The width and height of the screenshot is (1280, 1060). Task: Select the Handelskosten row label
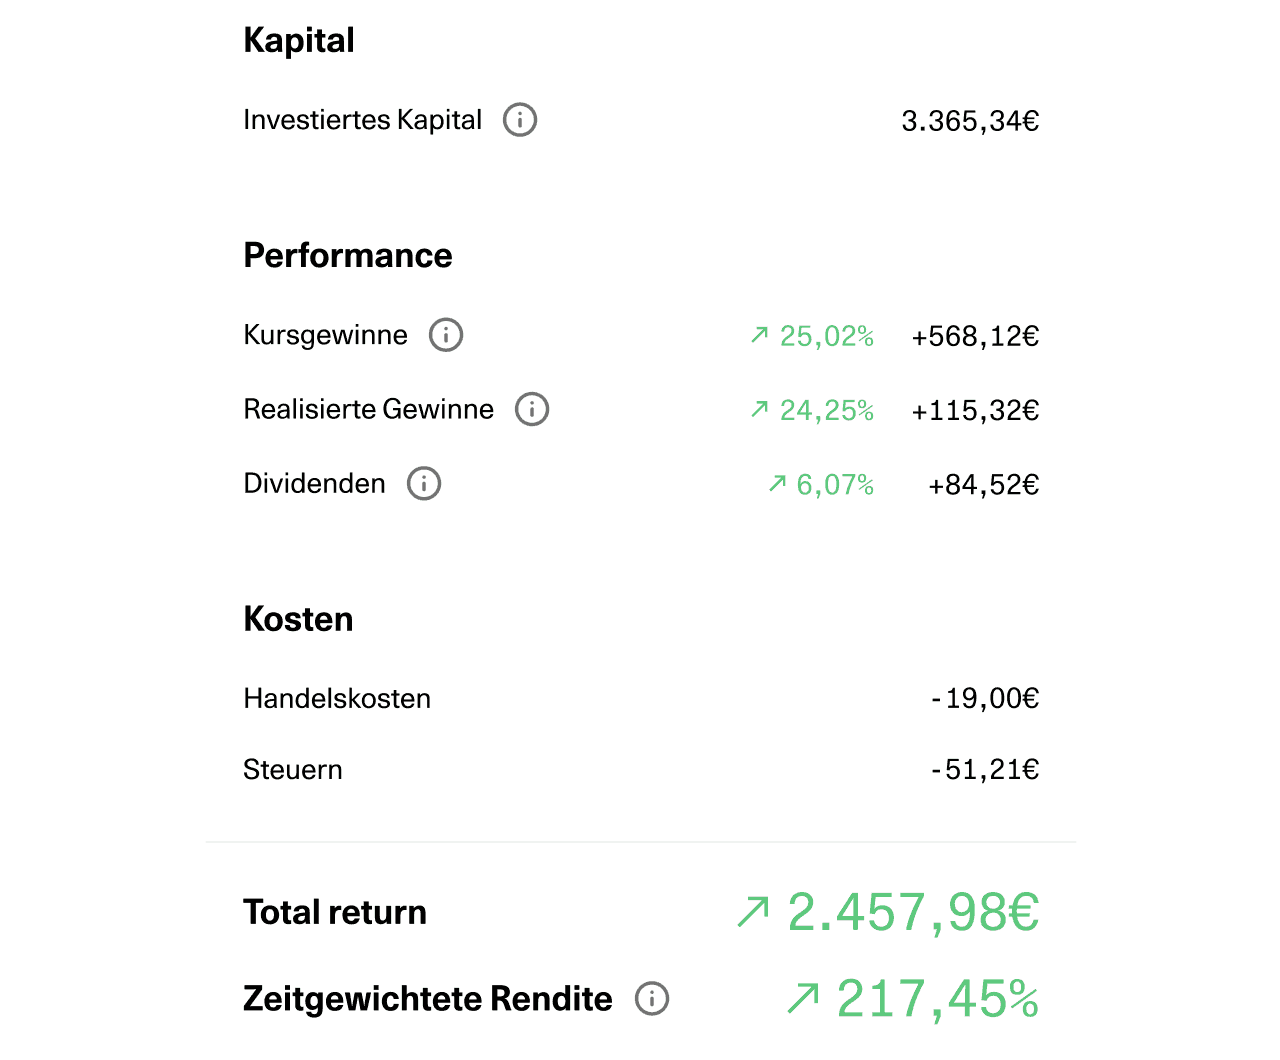[x=337, y=698]
